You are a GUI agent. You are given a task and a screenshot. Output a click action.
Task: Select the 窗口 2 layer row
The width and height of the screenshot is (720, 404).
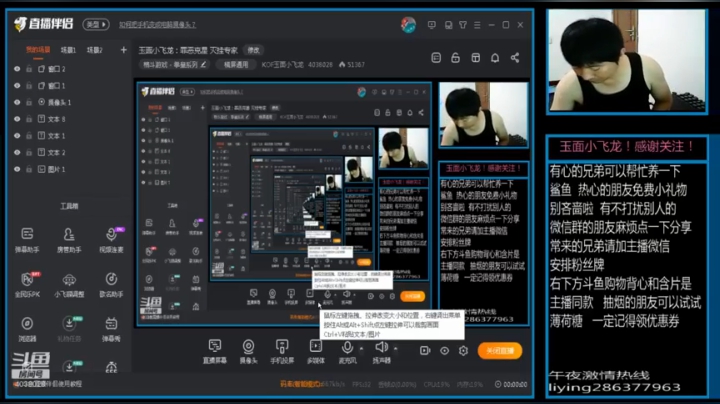coord(71,69)
